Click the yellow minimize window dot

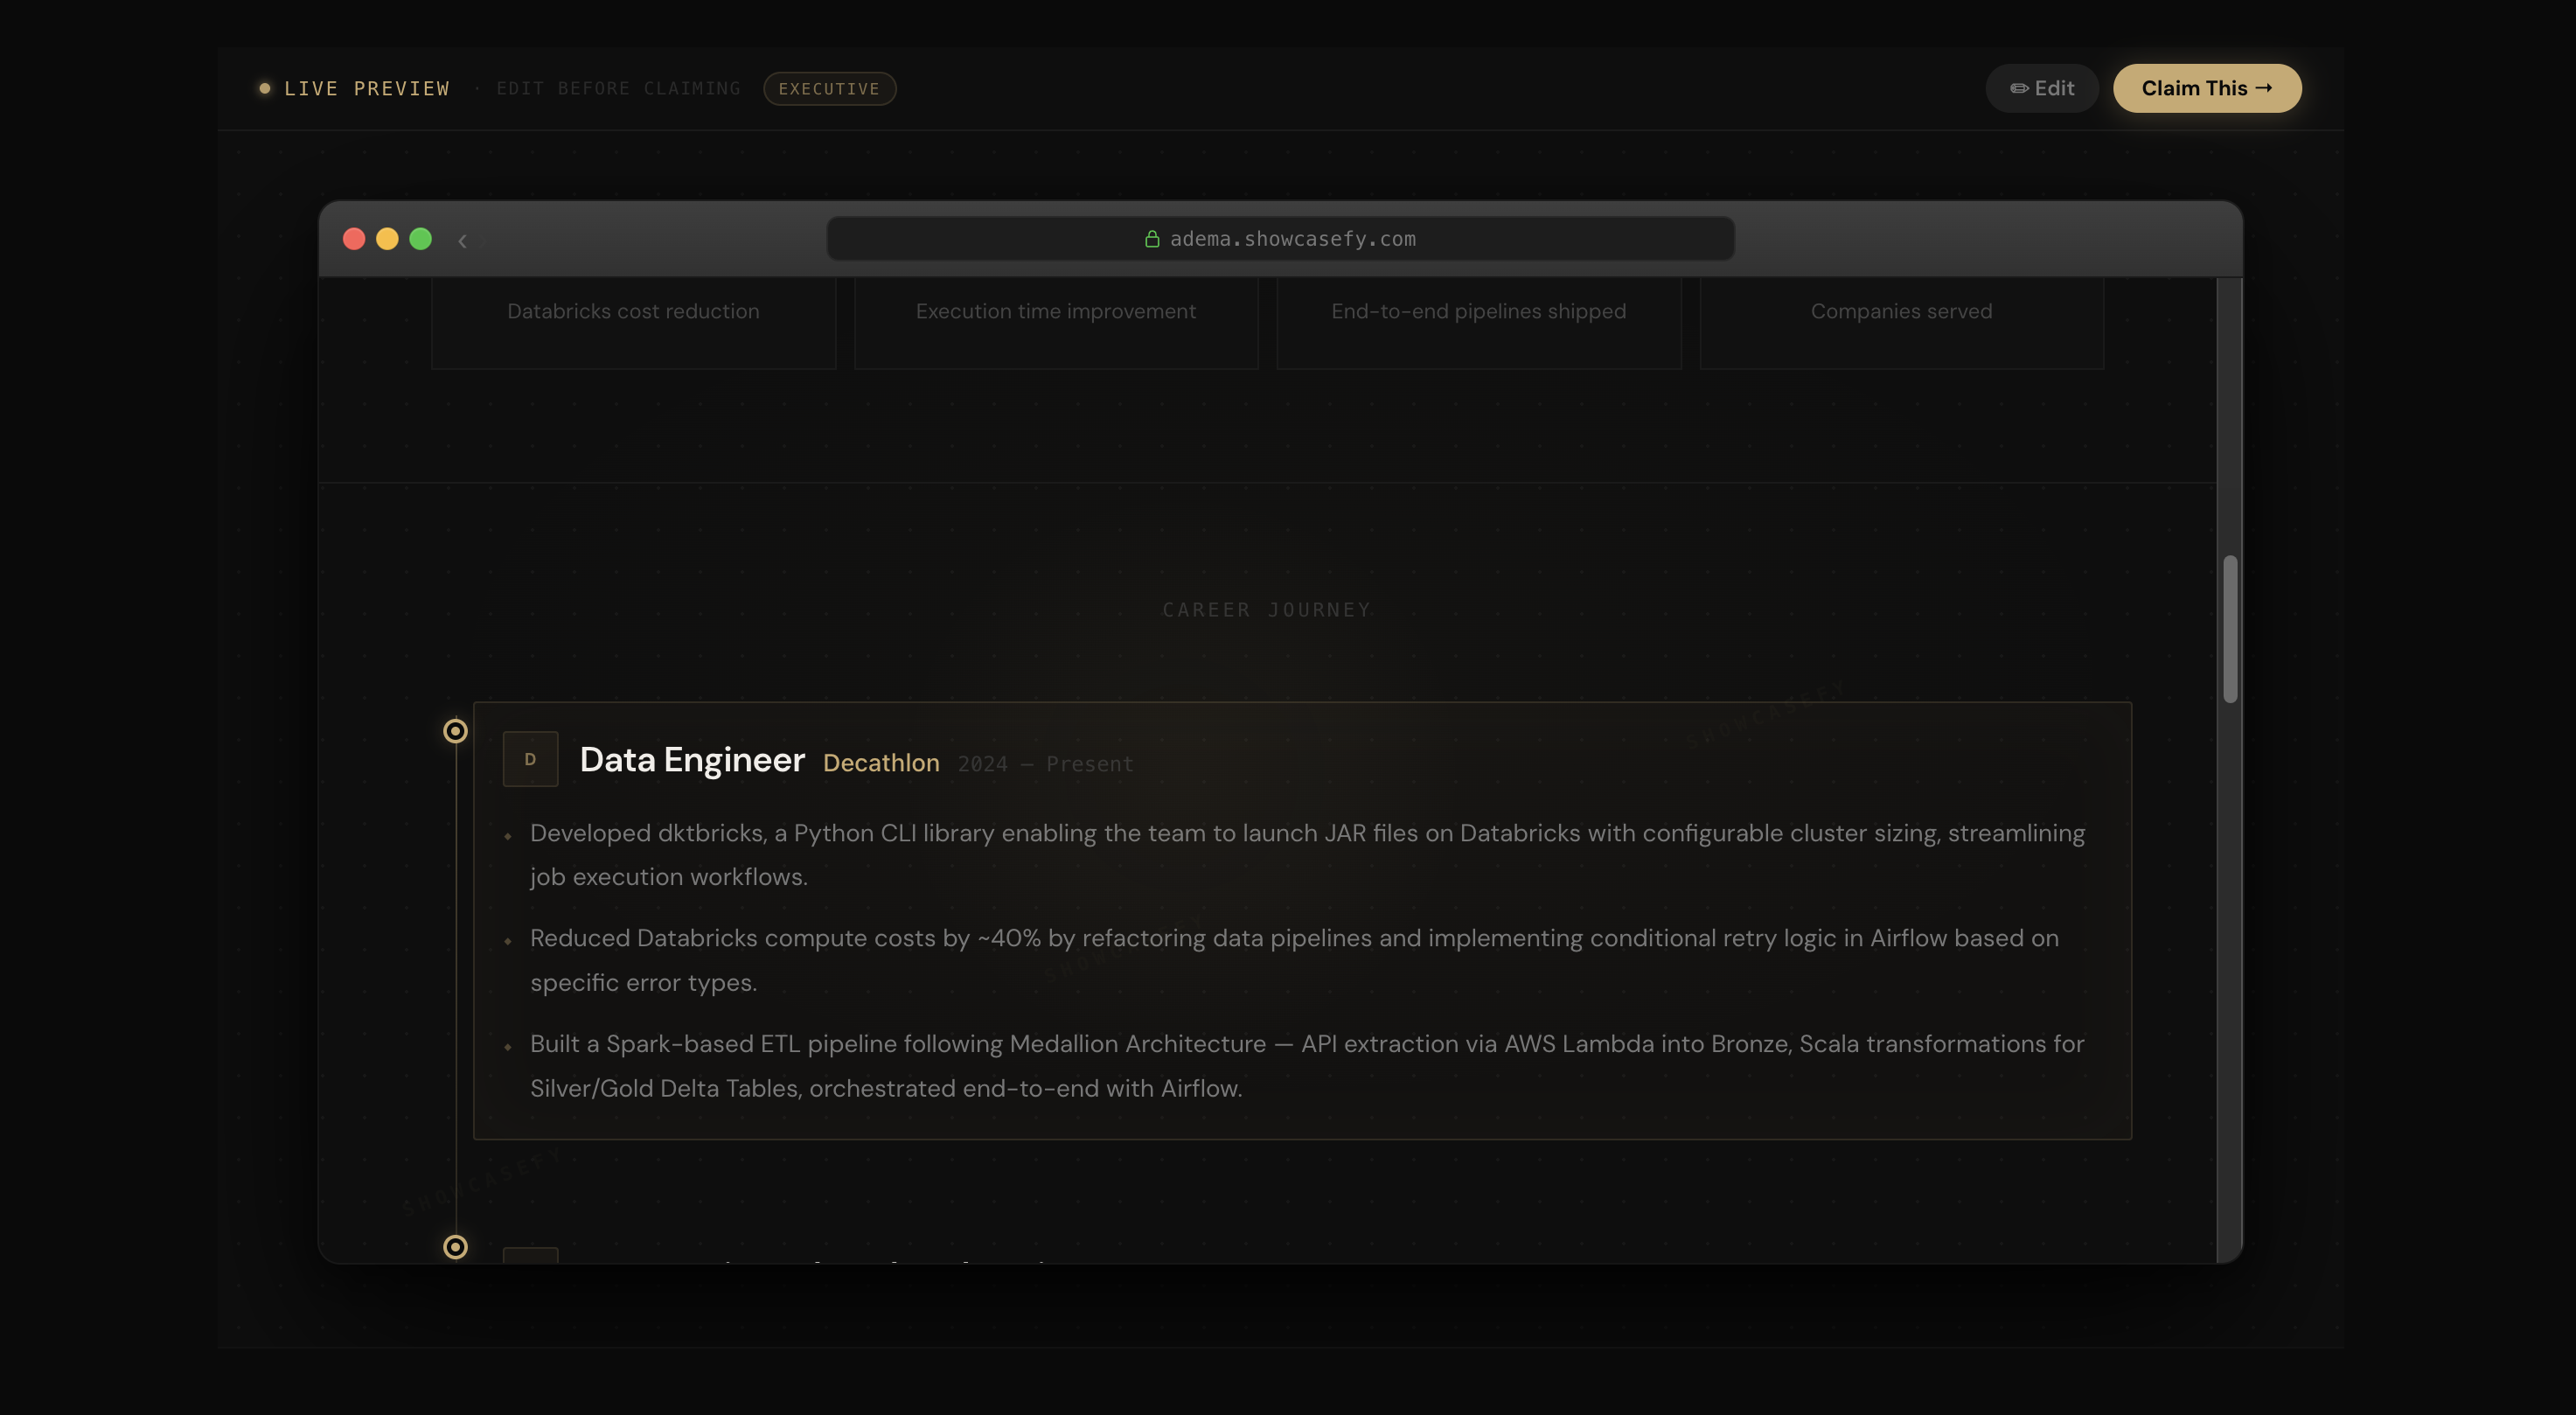(387, 239)
